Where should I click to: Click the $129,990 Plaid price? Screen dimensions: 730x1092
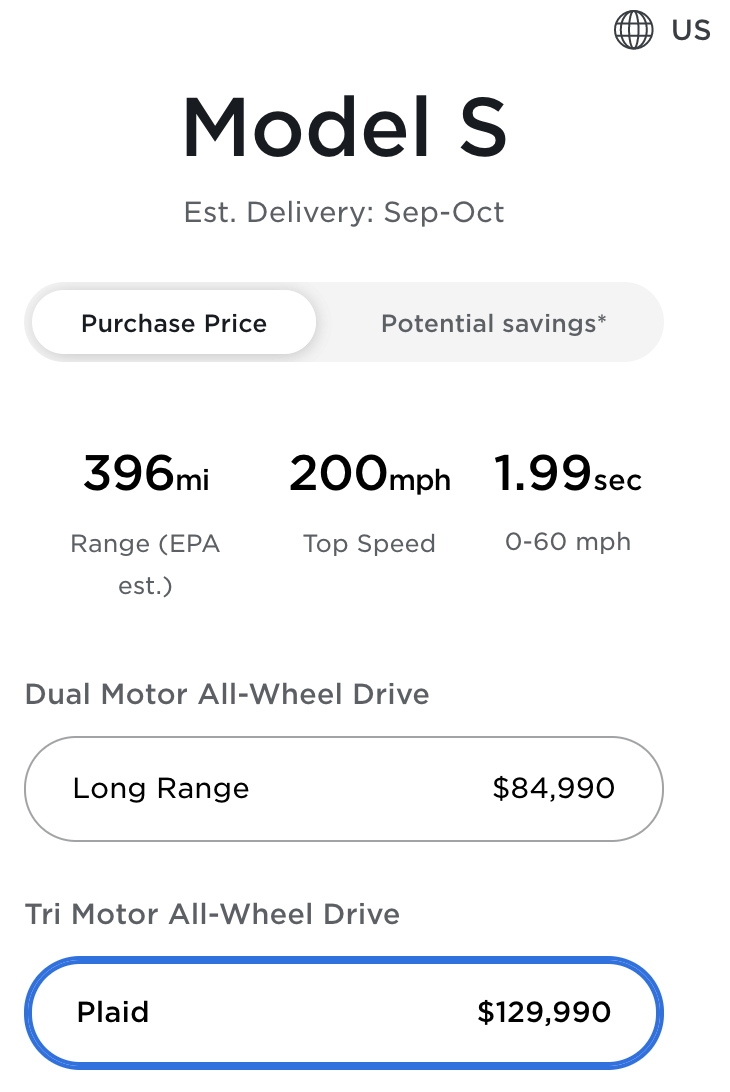tap(544, 1013)
